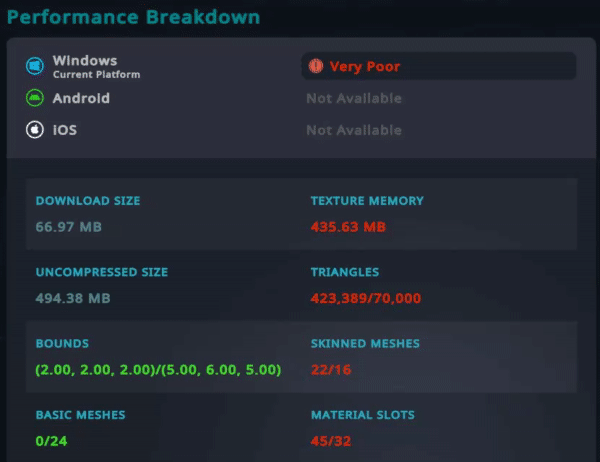Click the Triangles count 423,389/70,000
The height and width of the screenshot is (462, 600).
click(x=366, y=298)
